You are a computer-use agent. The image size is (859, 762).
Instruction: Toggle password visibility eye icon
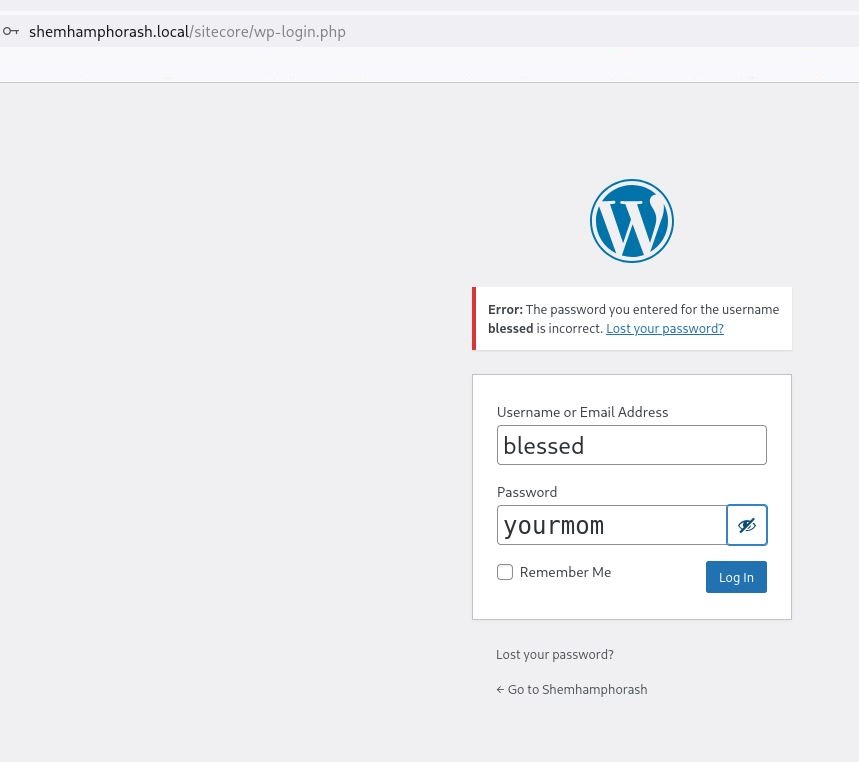pos(747,525)
